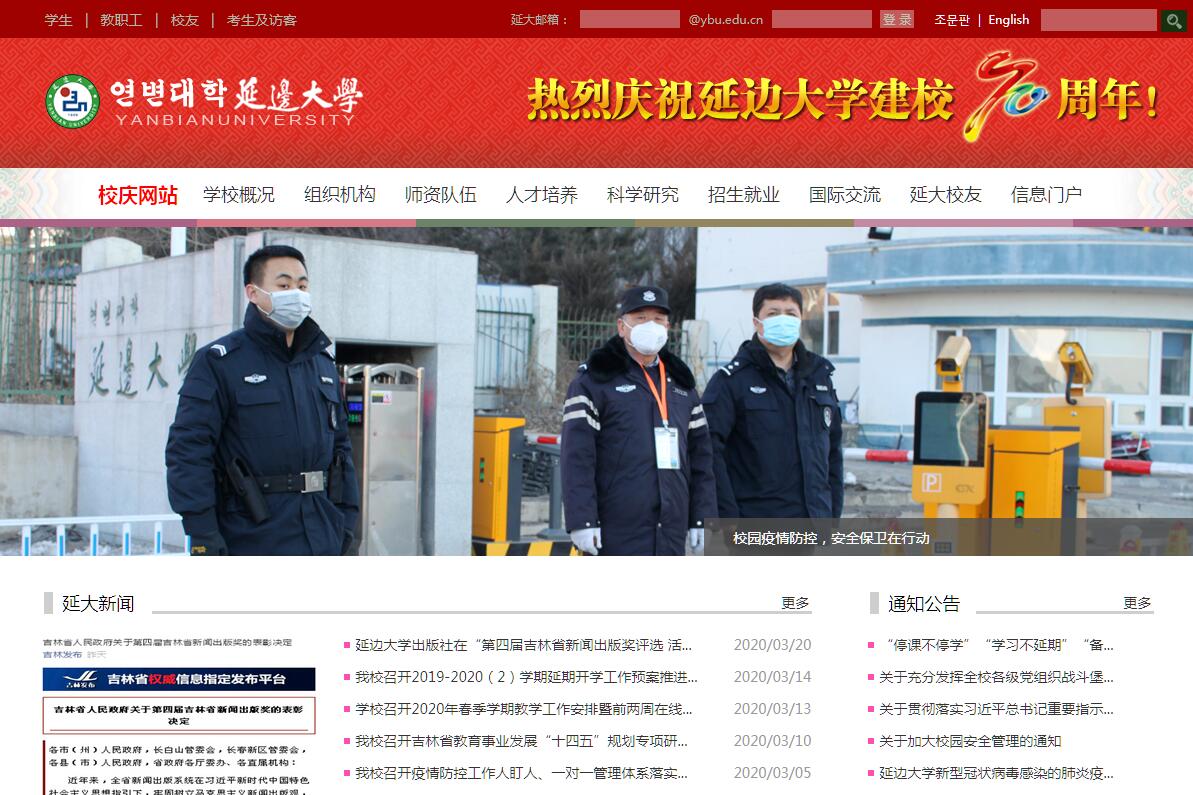This screenshot has height=795, width=1193.
Task: Click the green search magnifier icon
Action: [x=1173, y=20]
